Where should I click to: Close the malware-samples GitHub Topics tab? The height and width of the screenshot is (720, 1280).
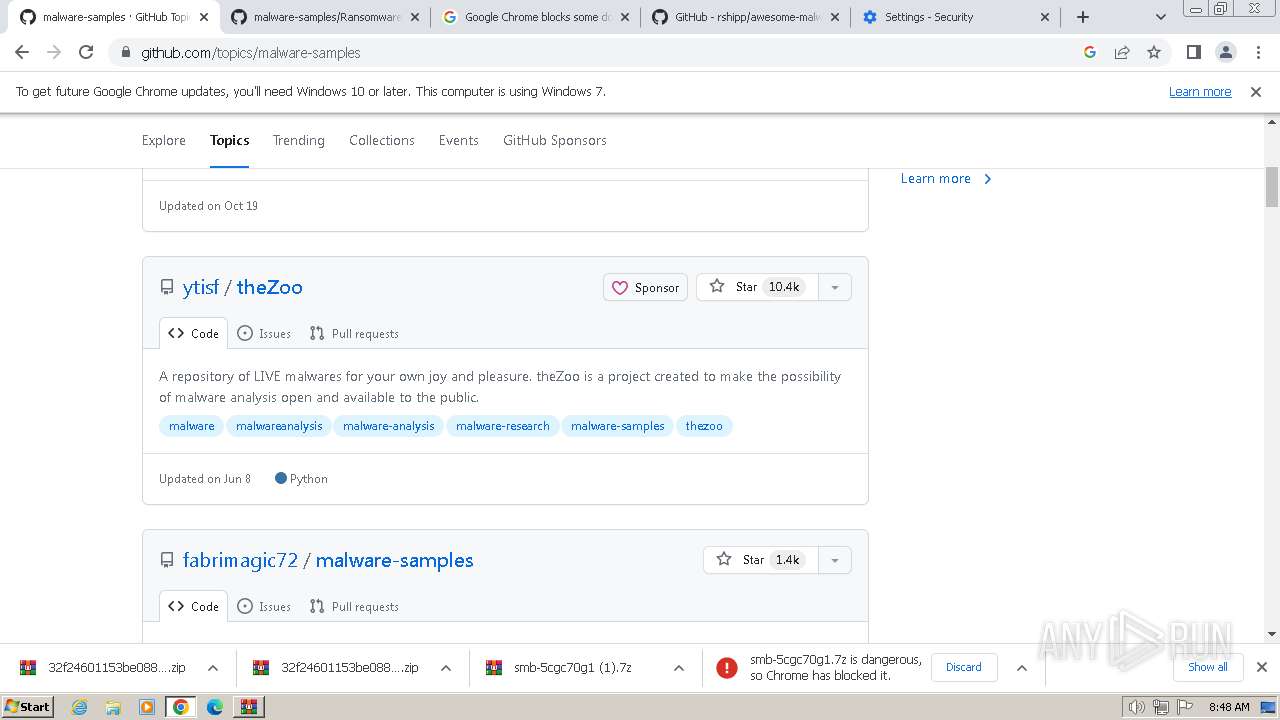coord(203,17)
